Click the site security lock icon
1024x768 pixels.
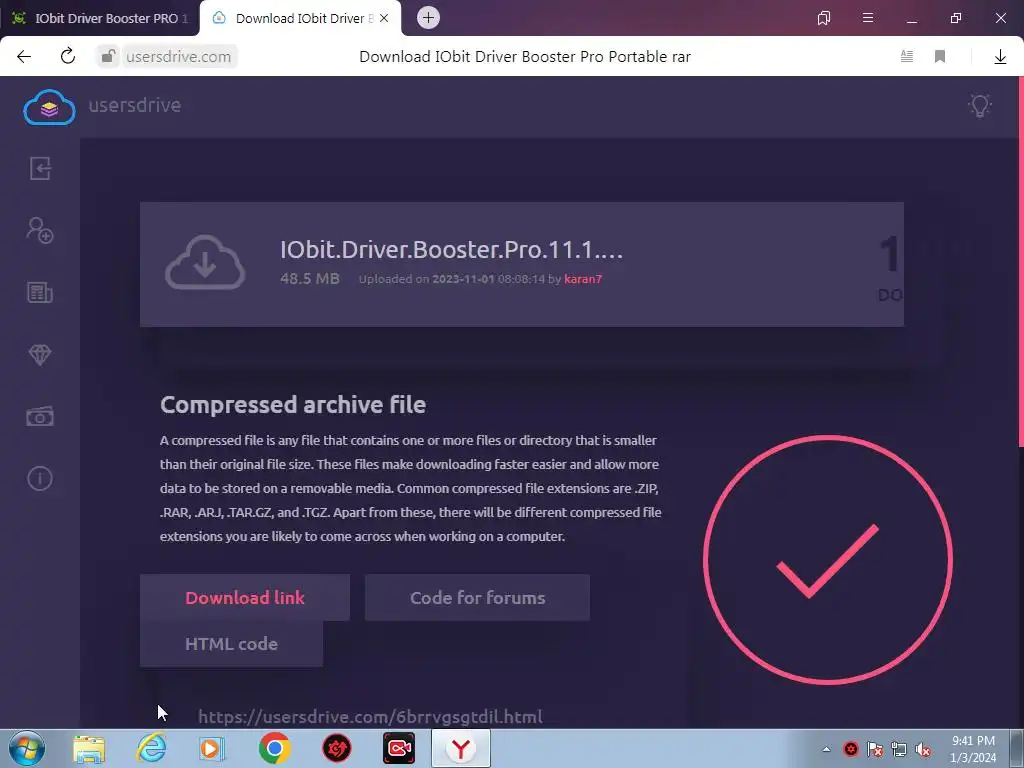(x=108, y=56)
